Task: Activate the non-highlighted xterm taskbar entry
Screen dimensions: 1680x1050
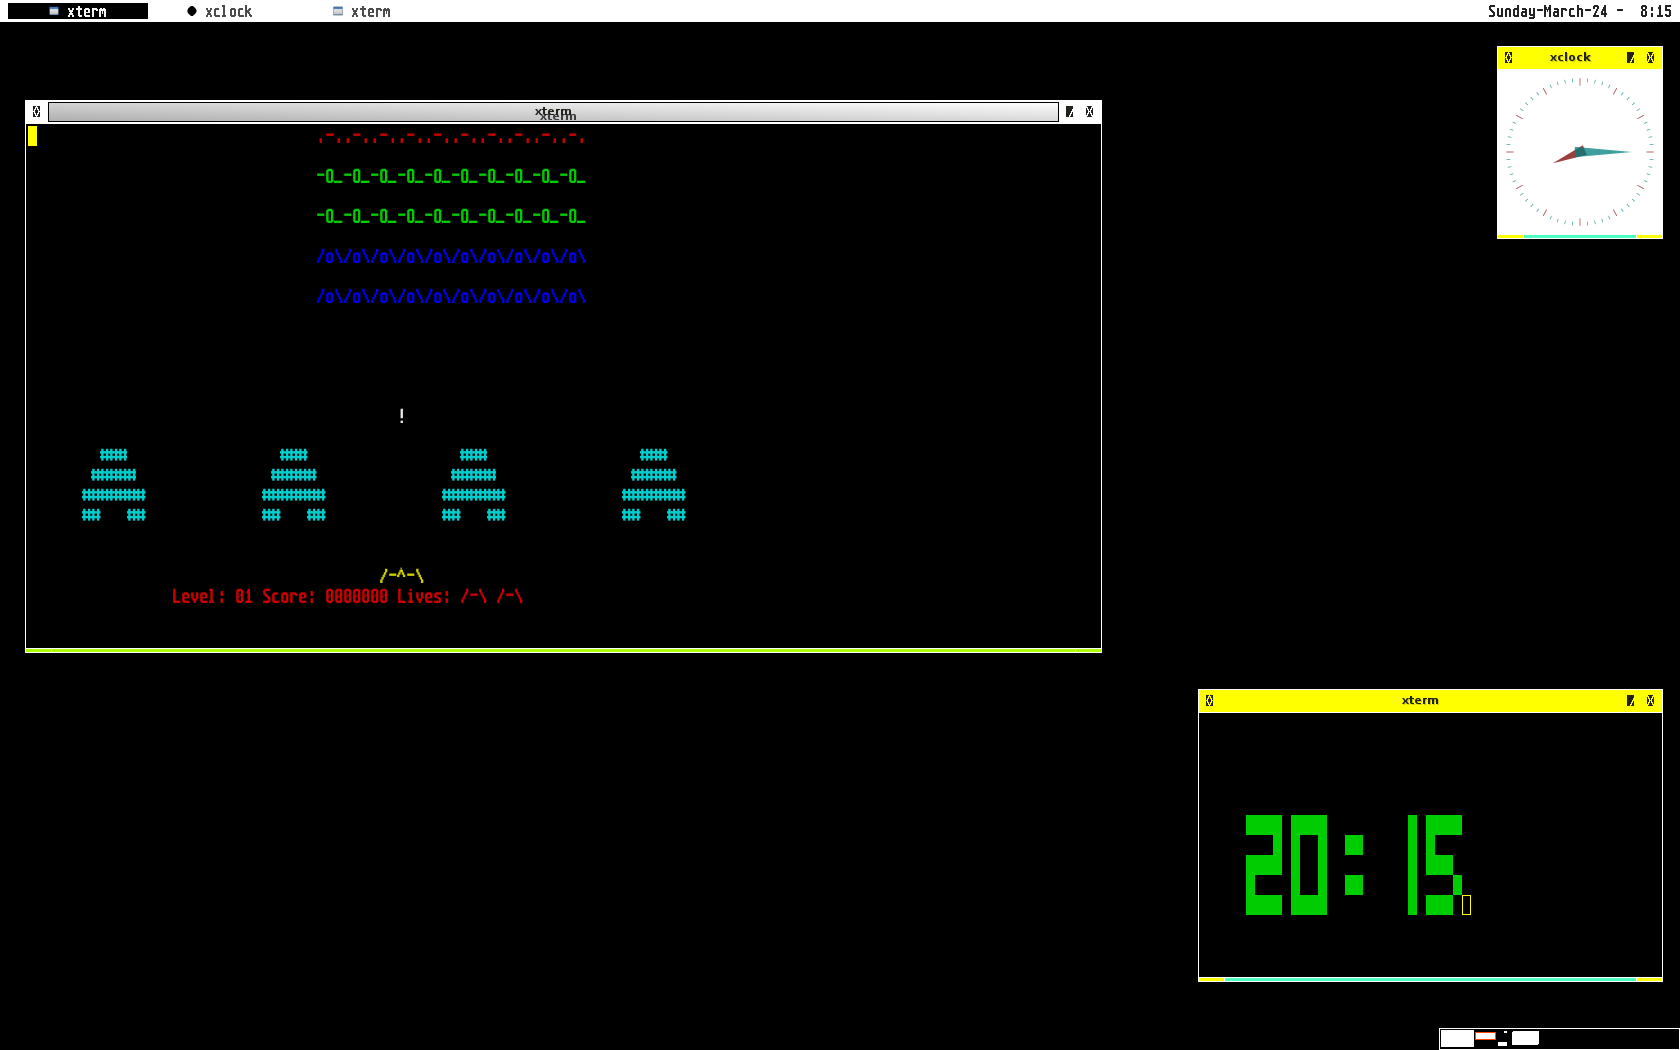Action: [361, 11]
